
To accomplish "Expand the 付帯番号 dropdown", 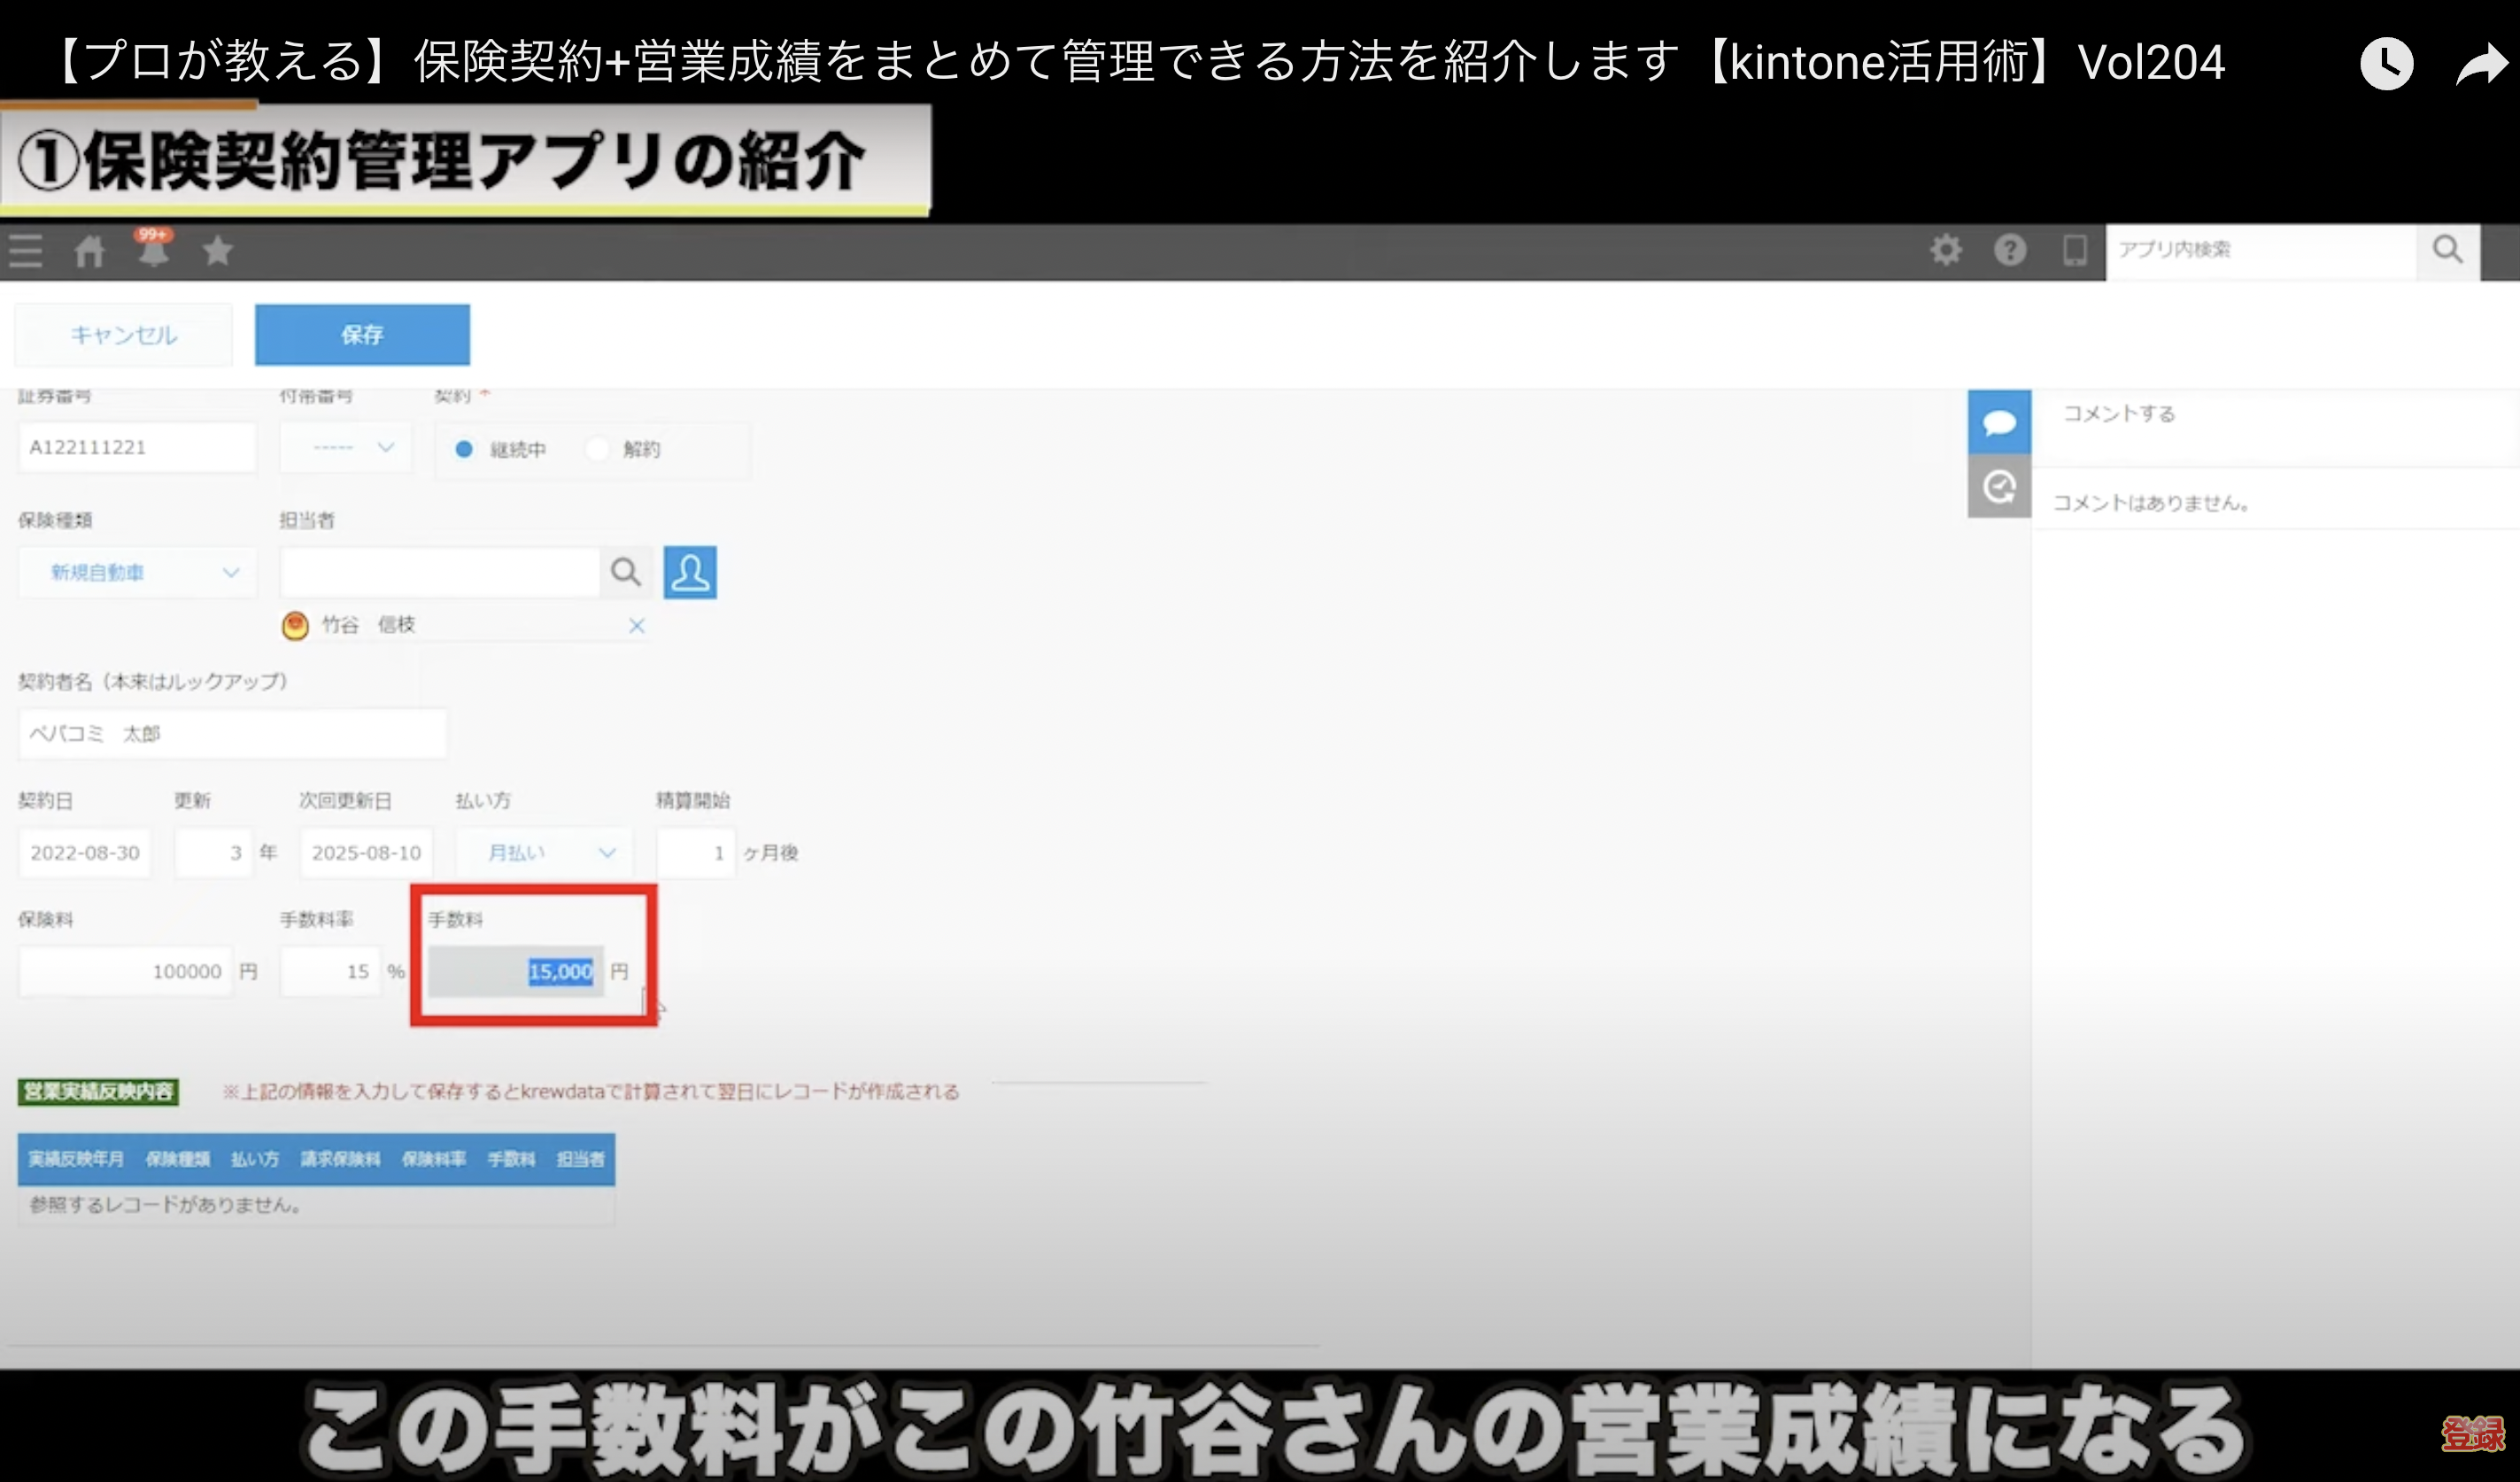I will point(345,447).
